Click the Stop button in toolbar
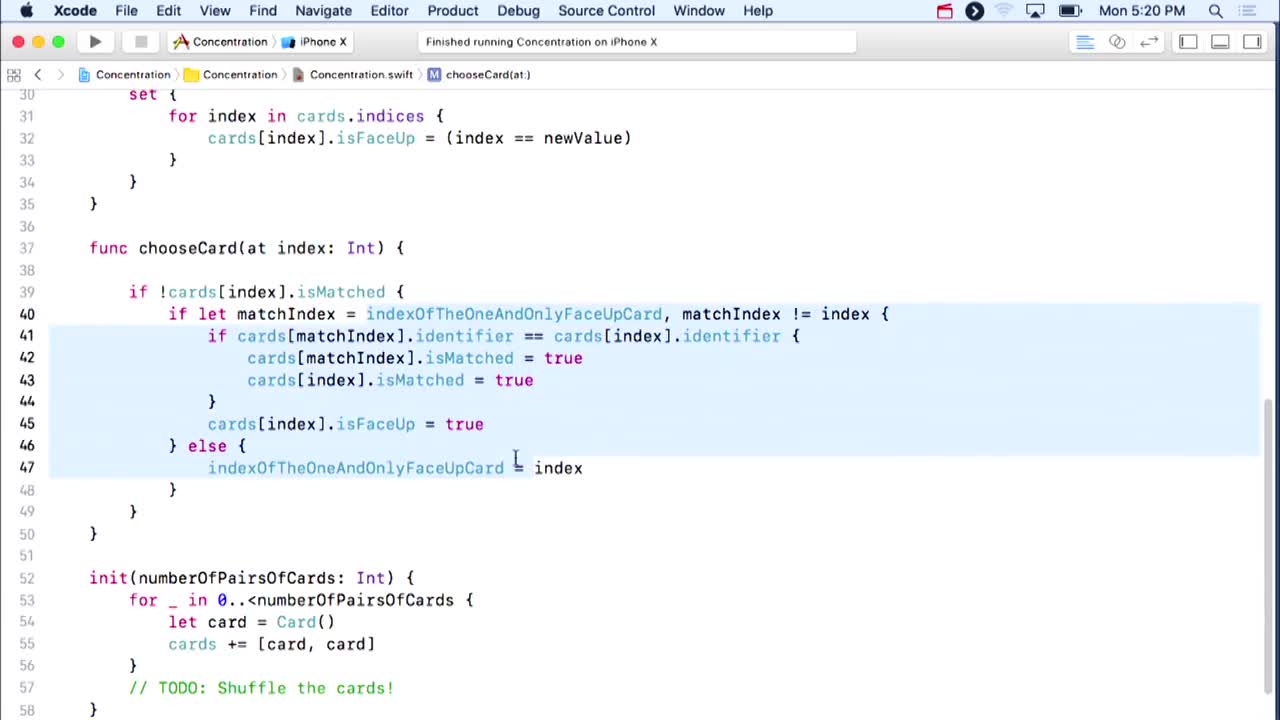This screenshot has height=720, width=1280. pos(141,42)
